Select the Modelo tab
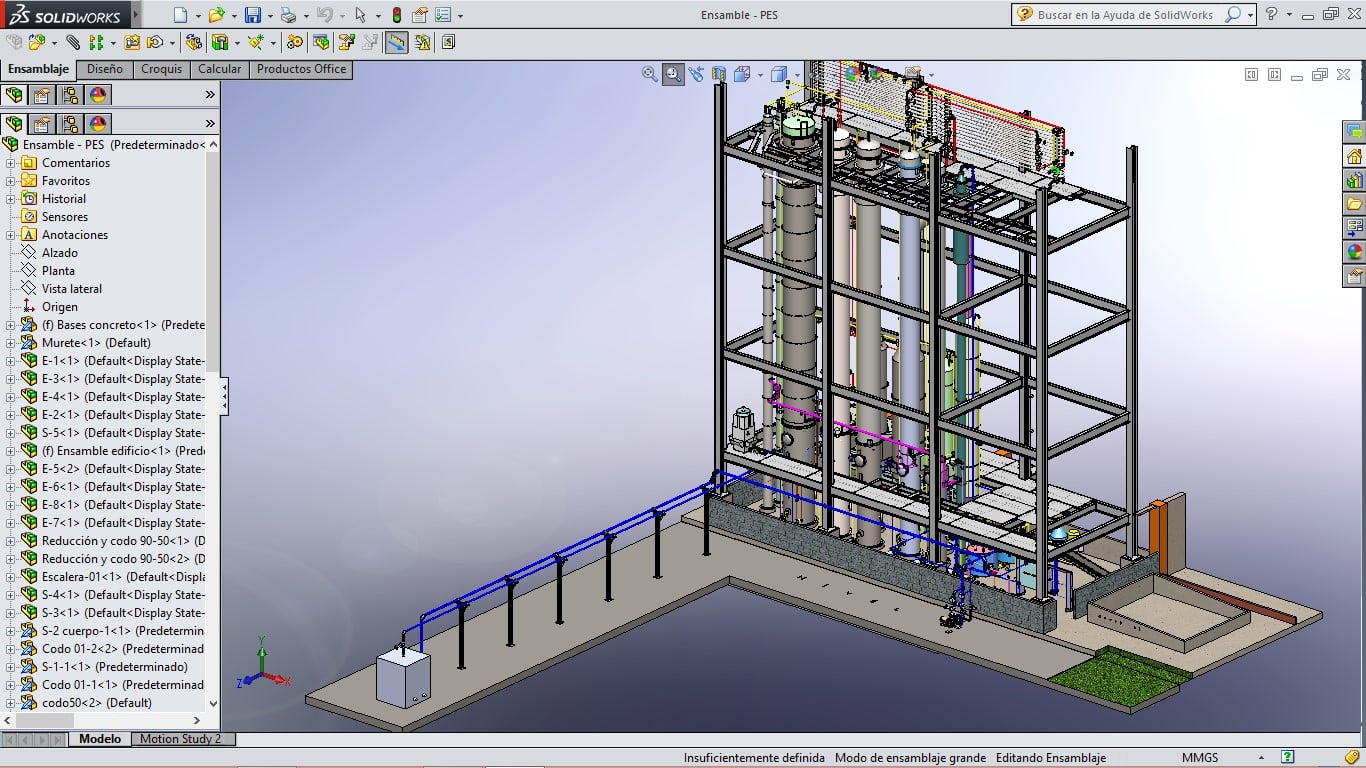Viewport: 1366px width, 768px height. tap(100, 739)
